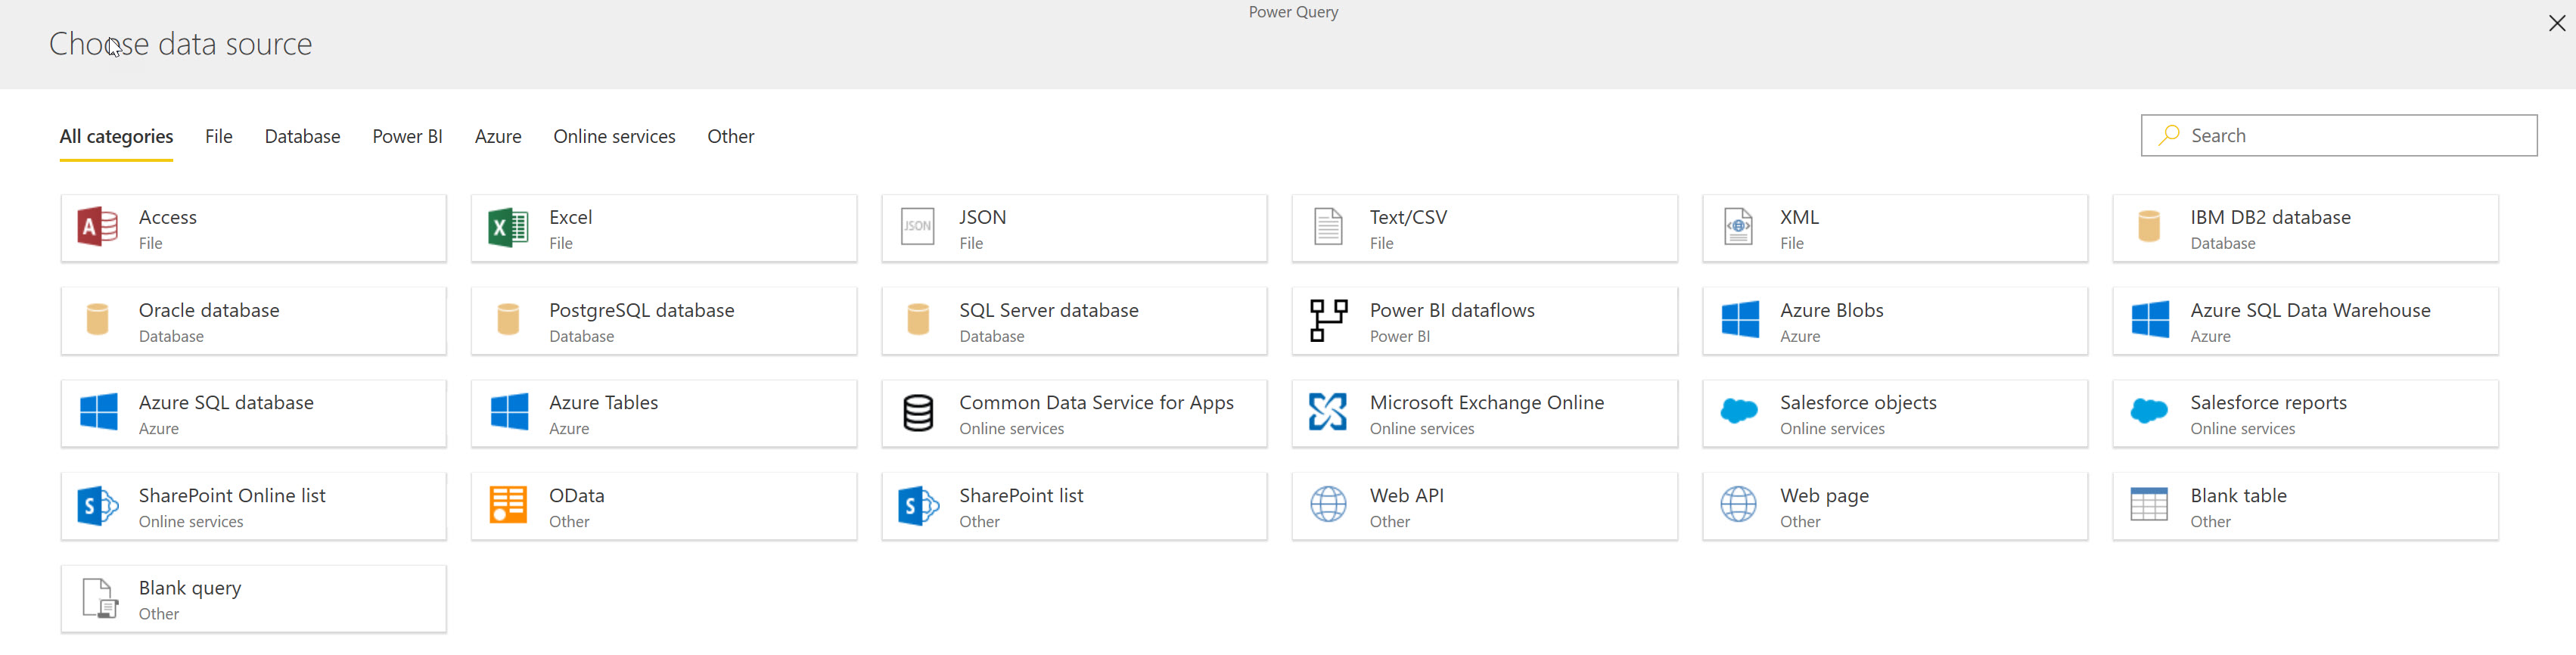This screenshot has height=655, width=2576.
Task: Pick the JSON connector label
Action: click(982, 217)
